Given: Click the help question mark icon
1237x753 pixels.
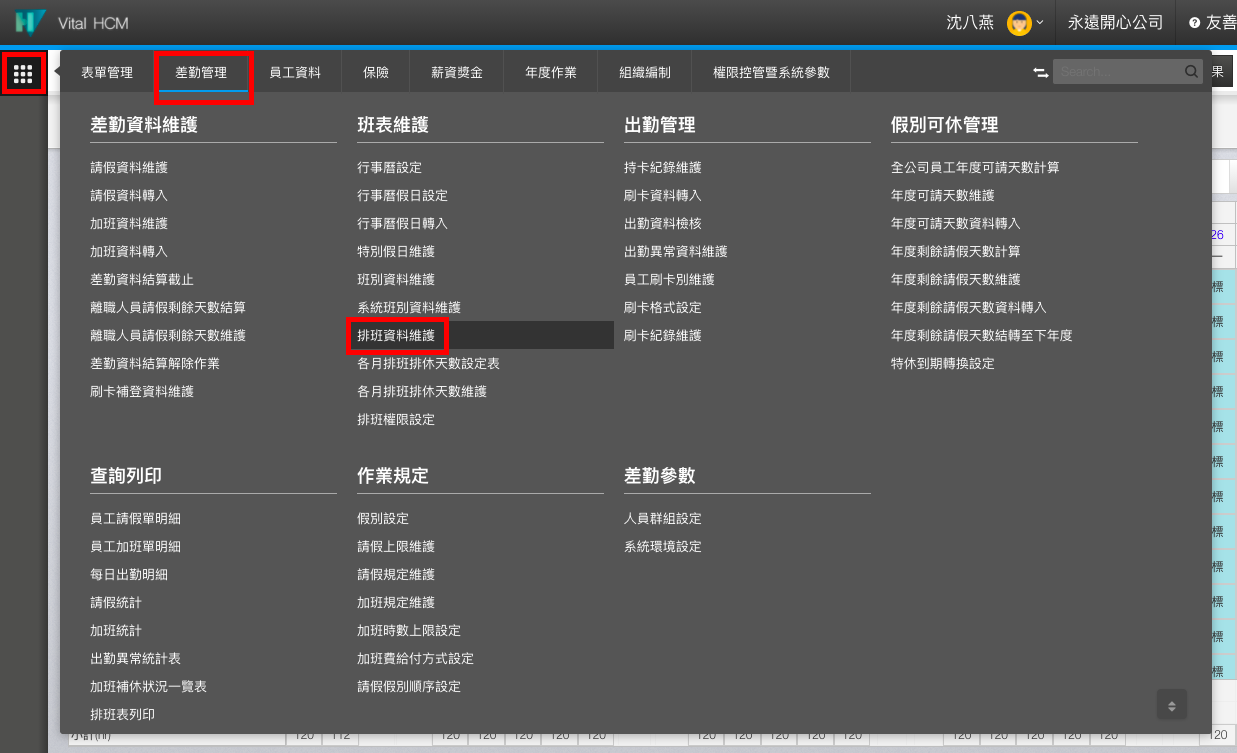Looking at the screenshot, I should pyautogui.click(x=1194, y=23).
